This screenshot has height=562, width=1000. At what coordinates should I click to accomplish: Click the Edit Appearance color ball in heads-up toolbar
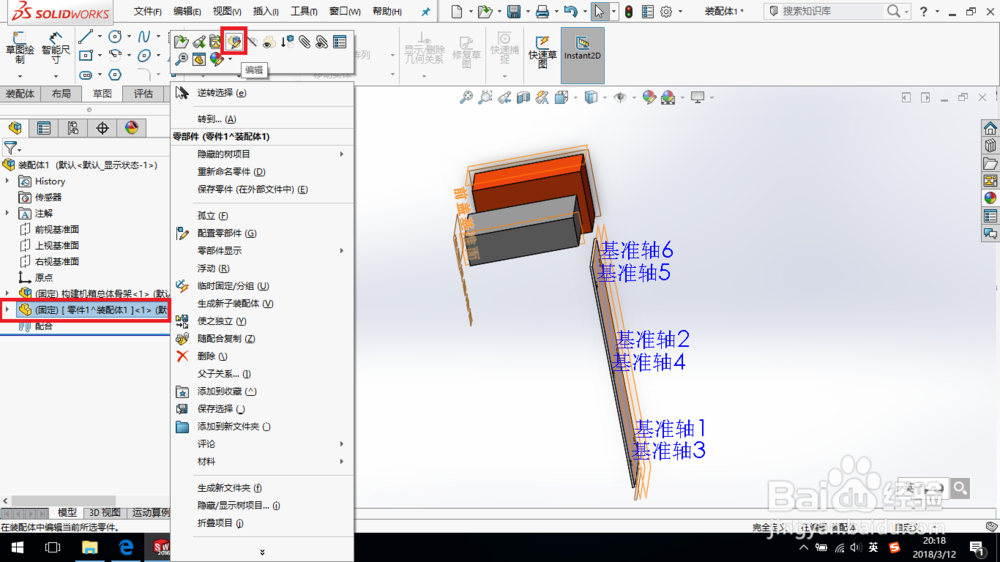(x=649, y=98)
